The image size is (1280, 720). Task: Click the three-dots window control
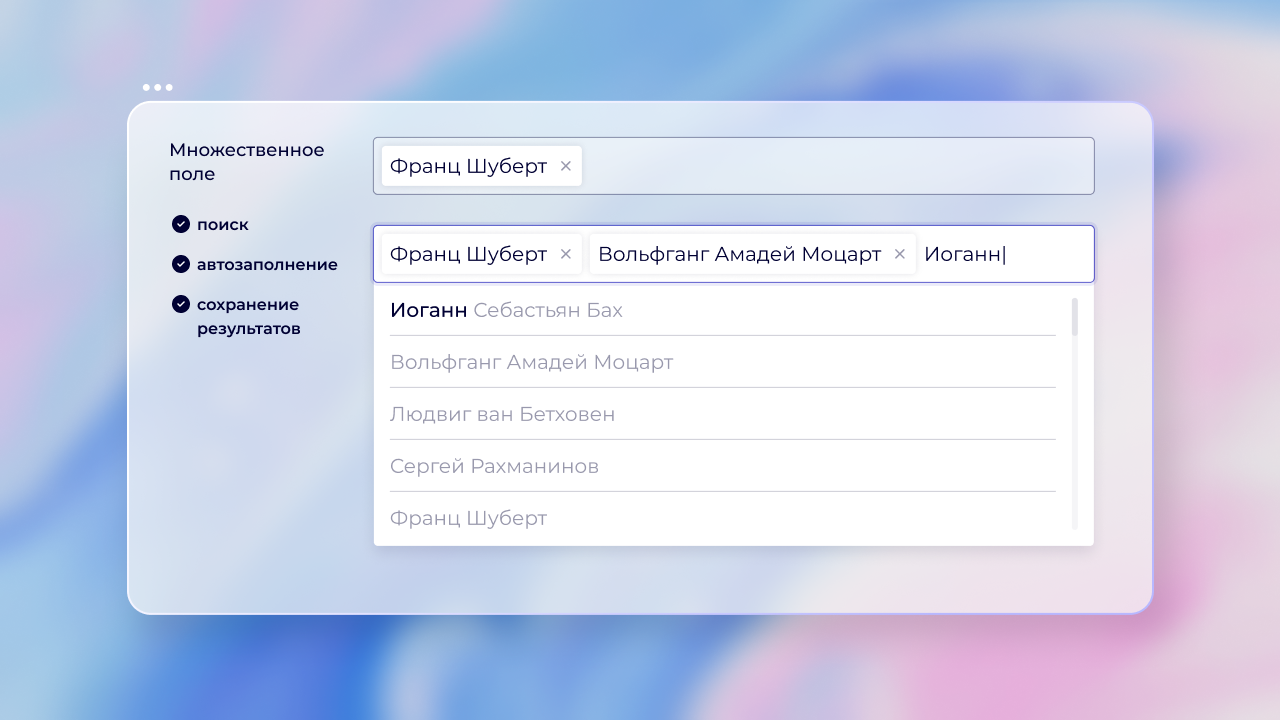pyautogui.click(x=157, y=87)
